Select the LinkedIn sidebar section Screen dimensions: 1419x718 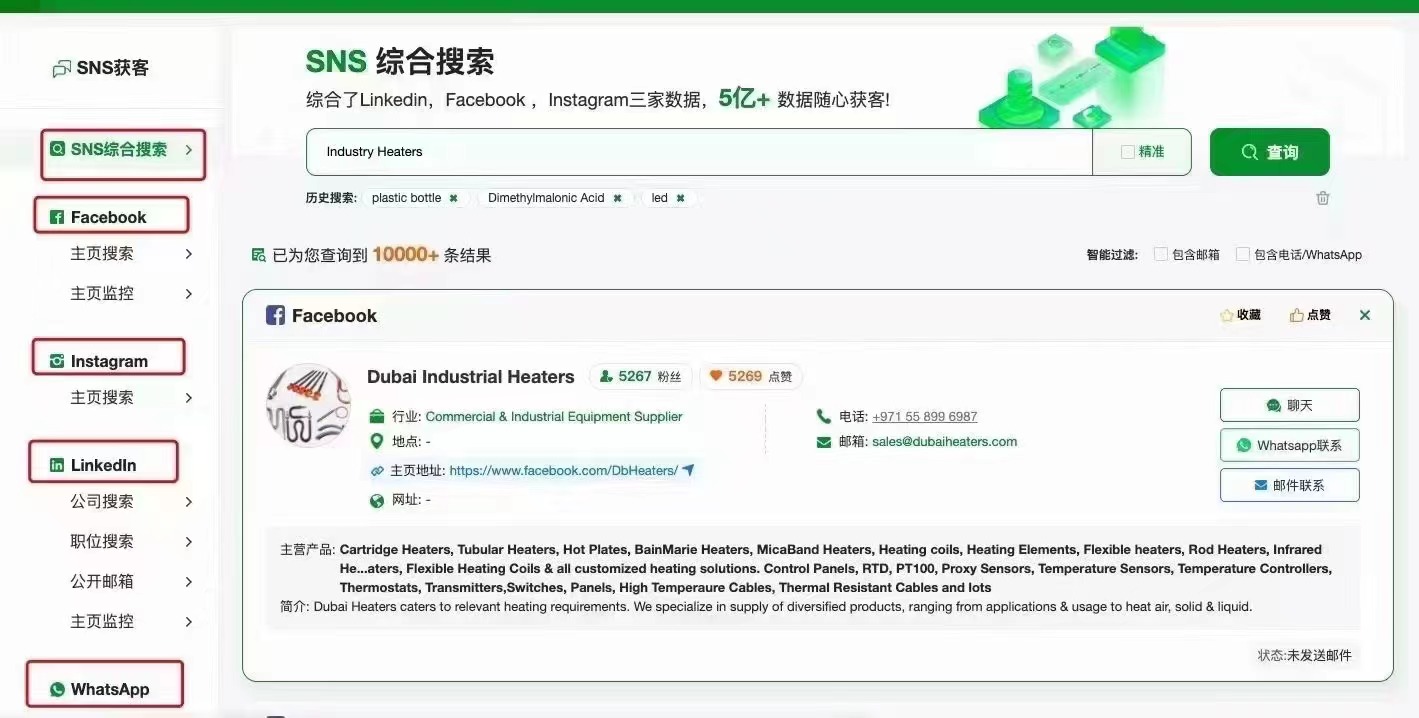103,462
